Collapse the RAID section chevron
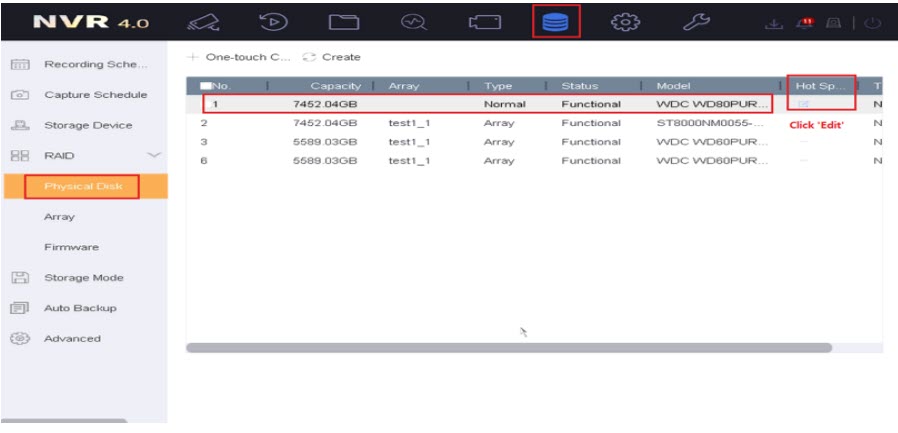This screenshot has width=898, height=433. (x=153, y=156)
